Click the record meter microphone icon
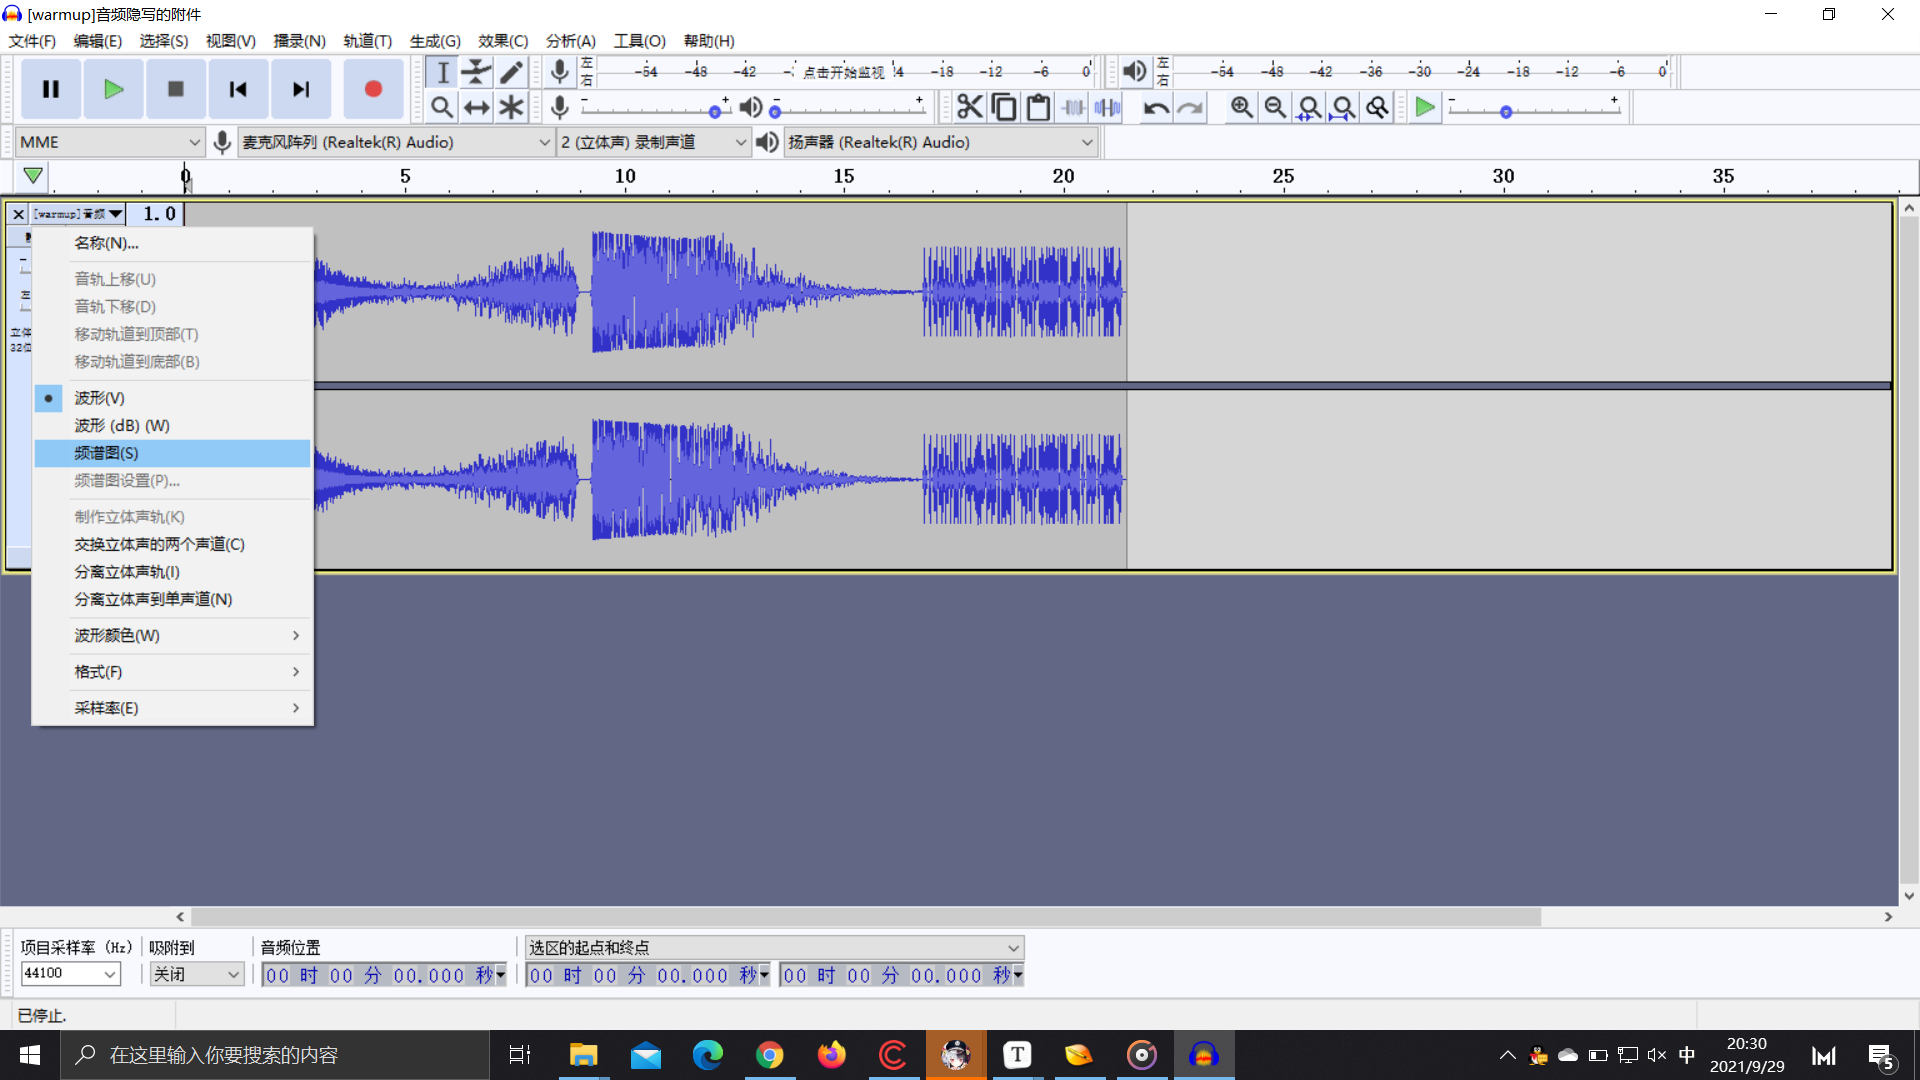This screenshot has width=1920, height=1080. tap(560, 71)
